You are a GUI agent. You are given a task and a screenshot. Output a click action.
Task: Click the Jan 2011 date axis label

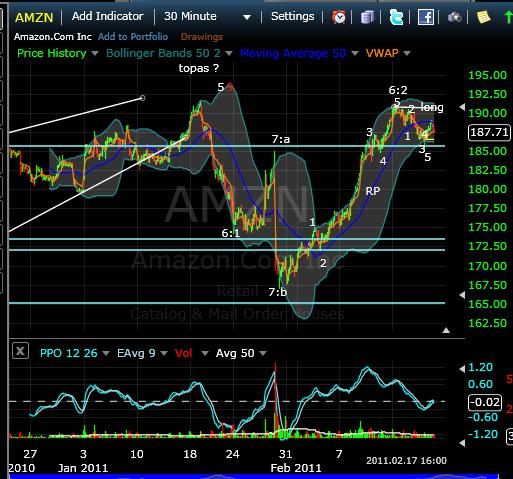83,468
